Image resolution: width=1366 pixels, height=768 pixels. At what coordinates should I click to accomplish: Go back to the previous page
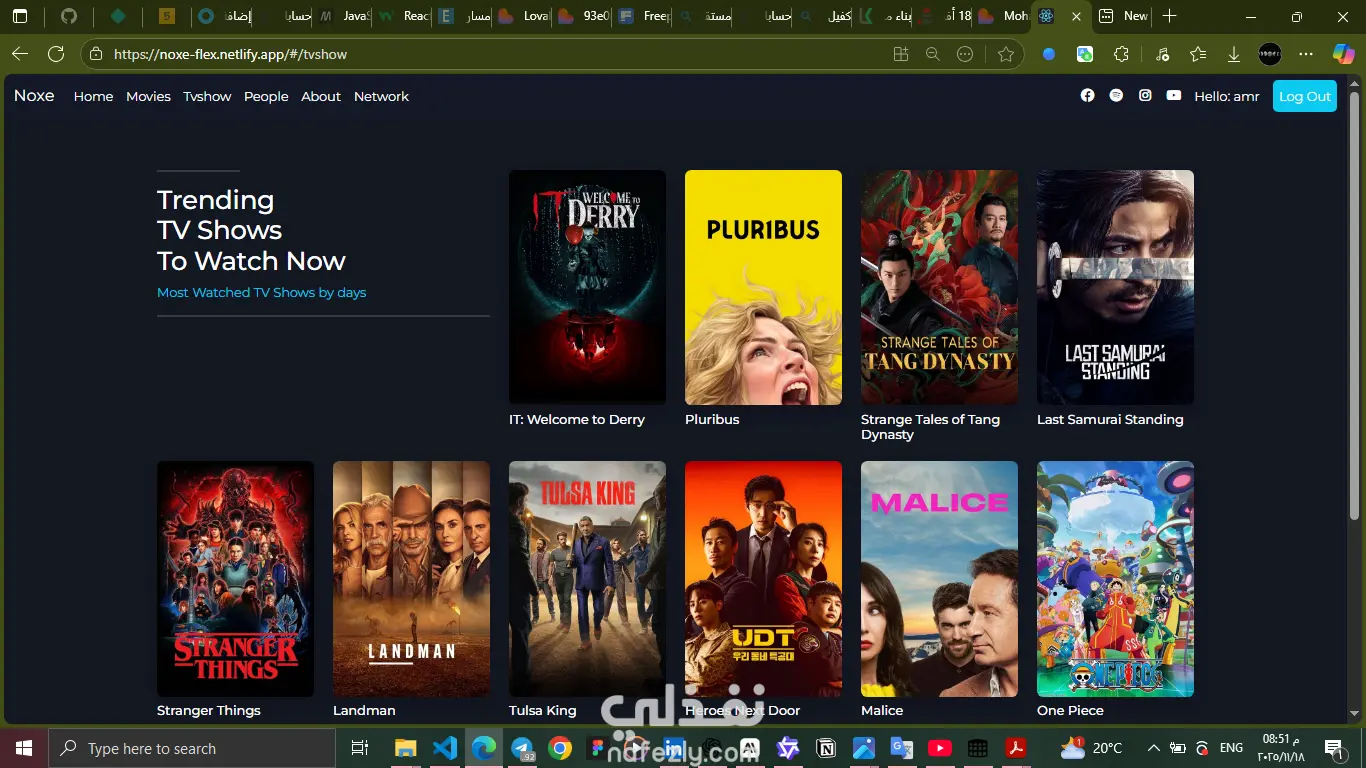[x=20, y=54]
